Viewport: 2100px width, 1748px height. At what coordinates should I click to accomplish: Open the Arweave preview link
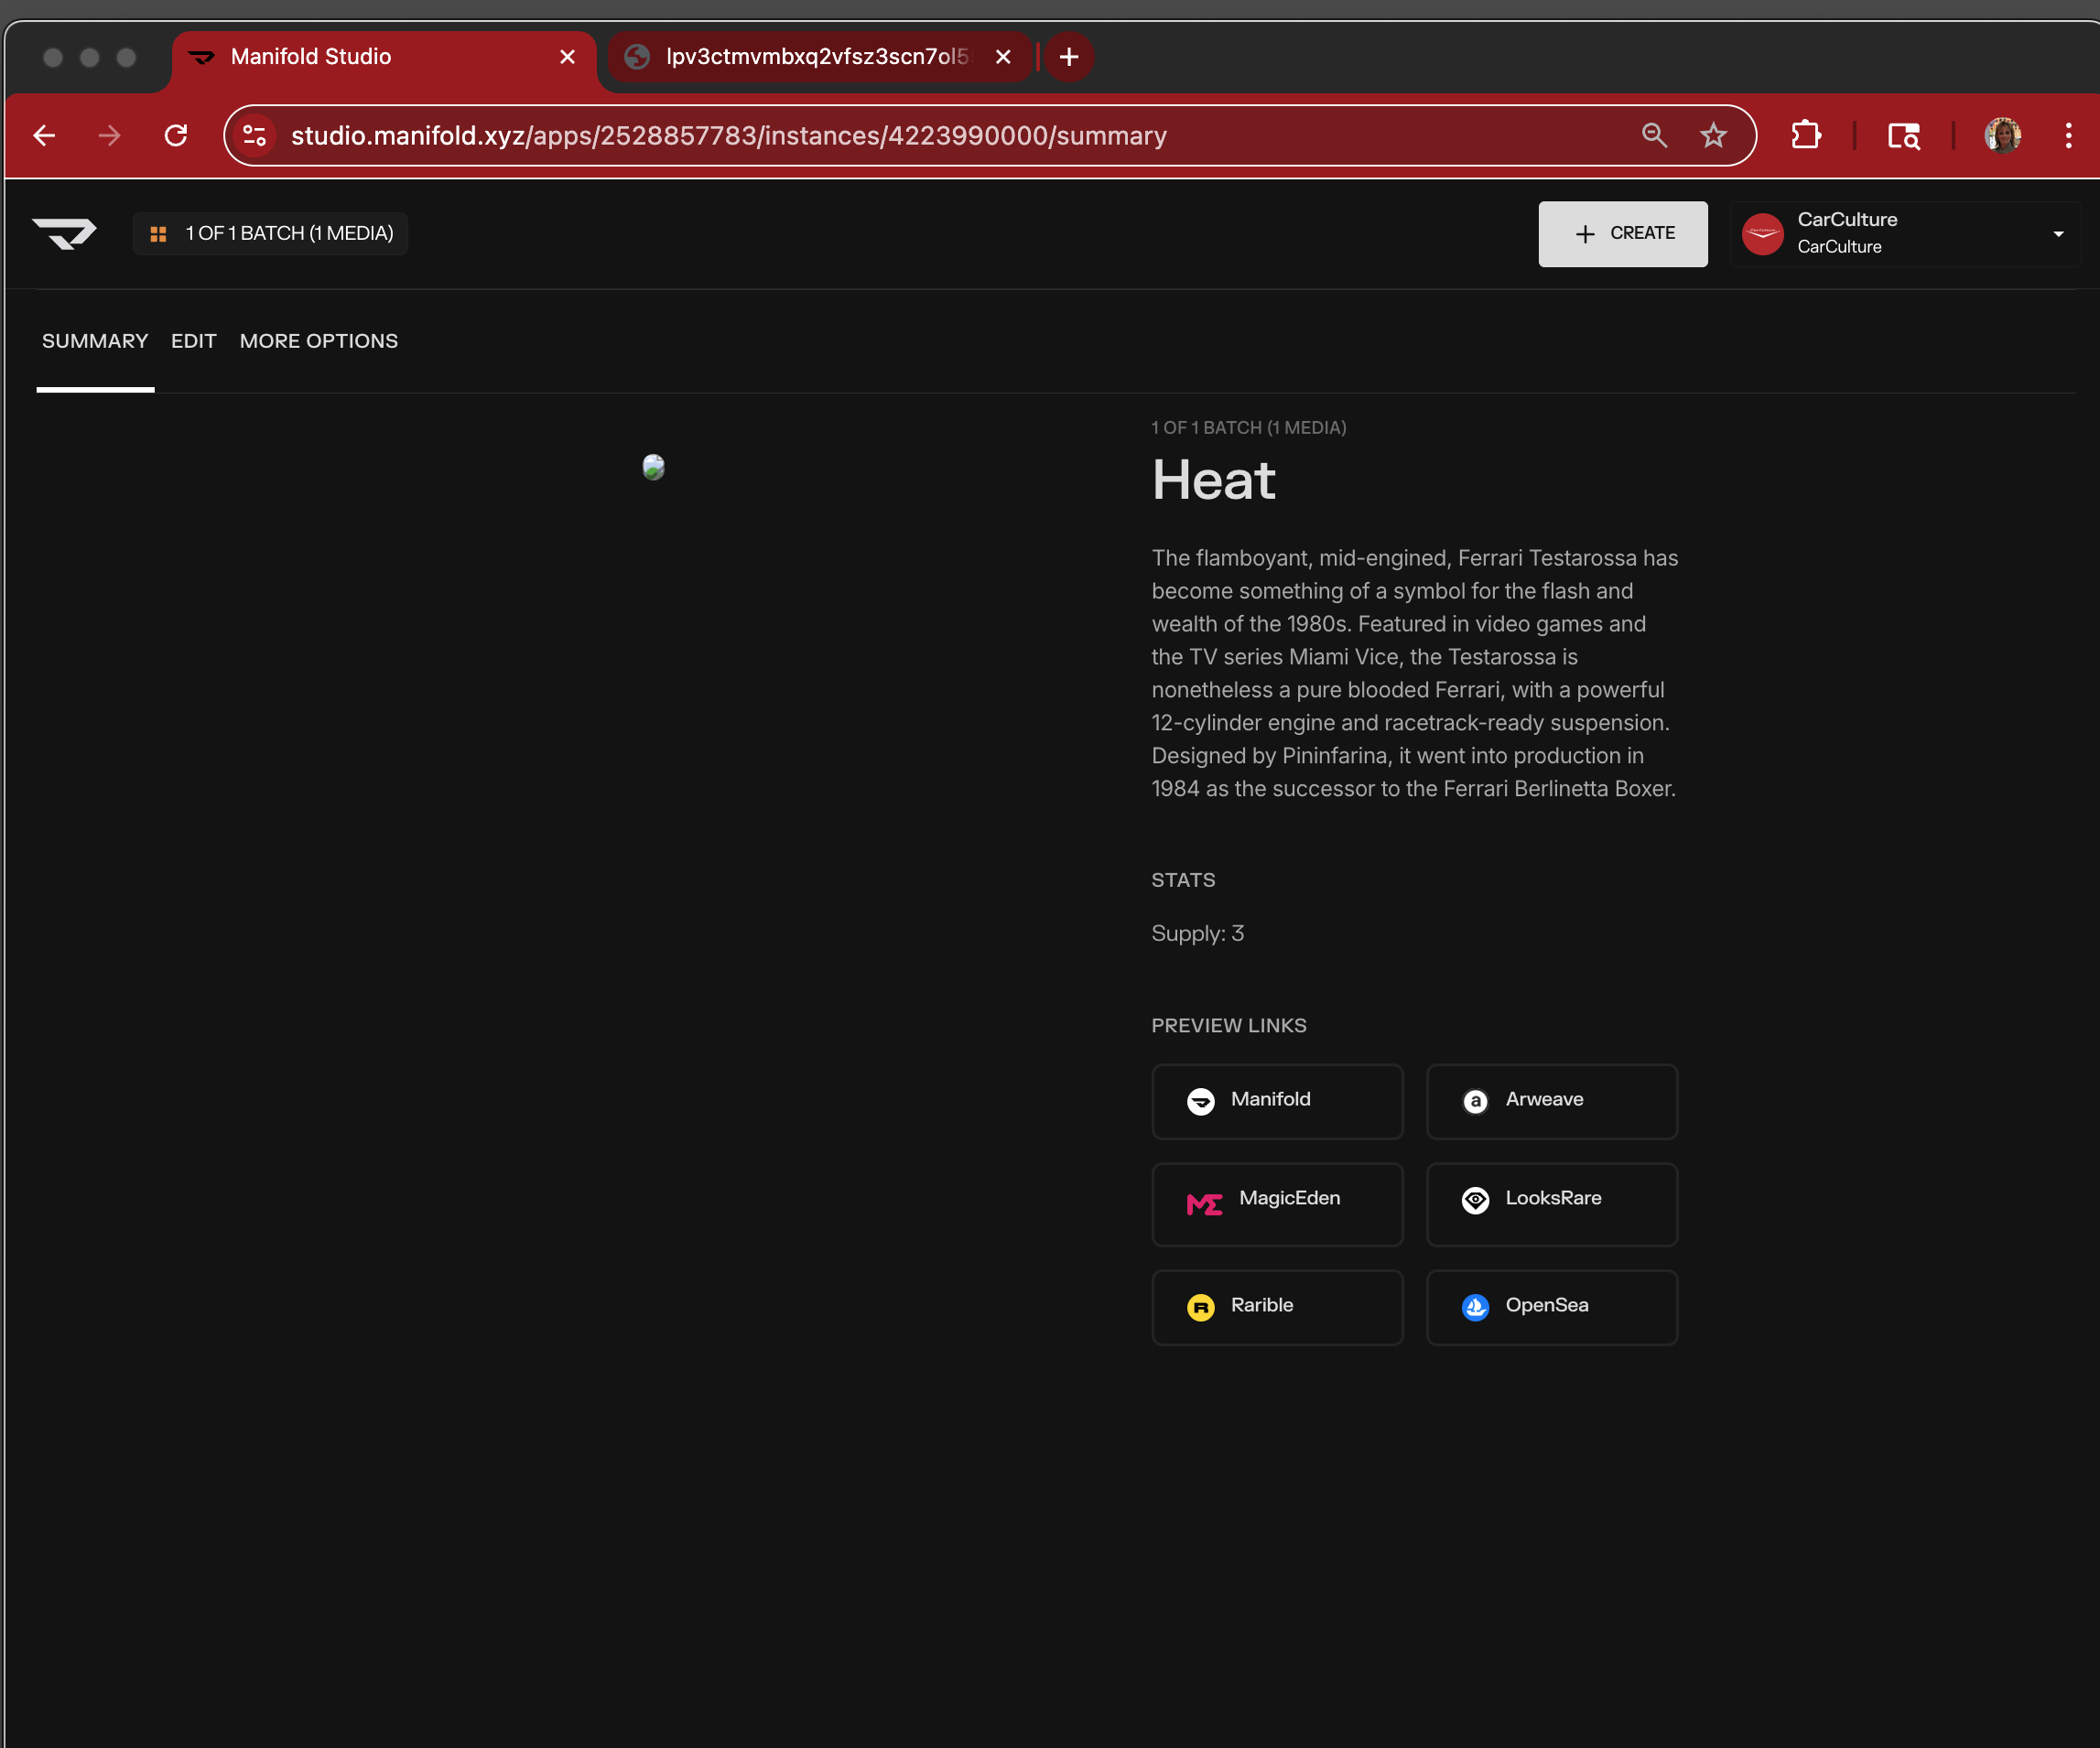(1551, 1100)
